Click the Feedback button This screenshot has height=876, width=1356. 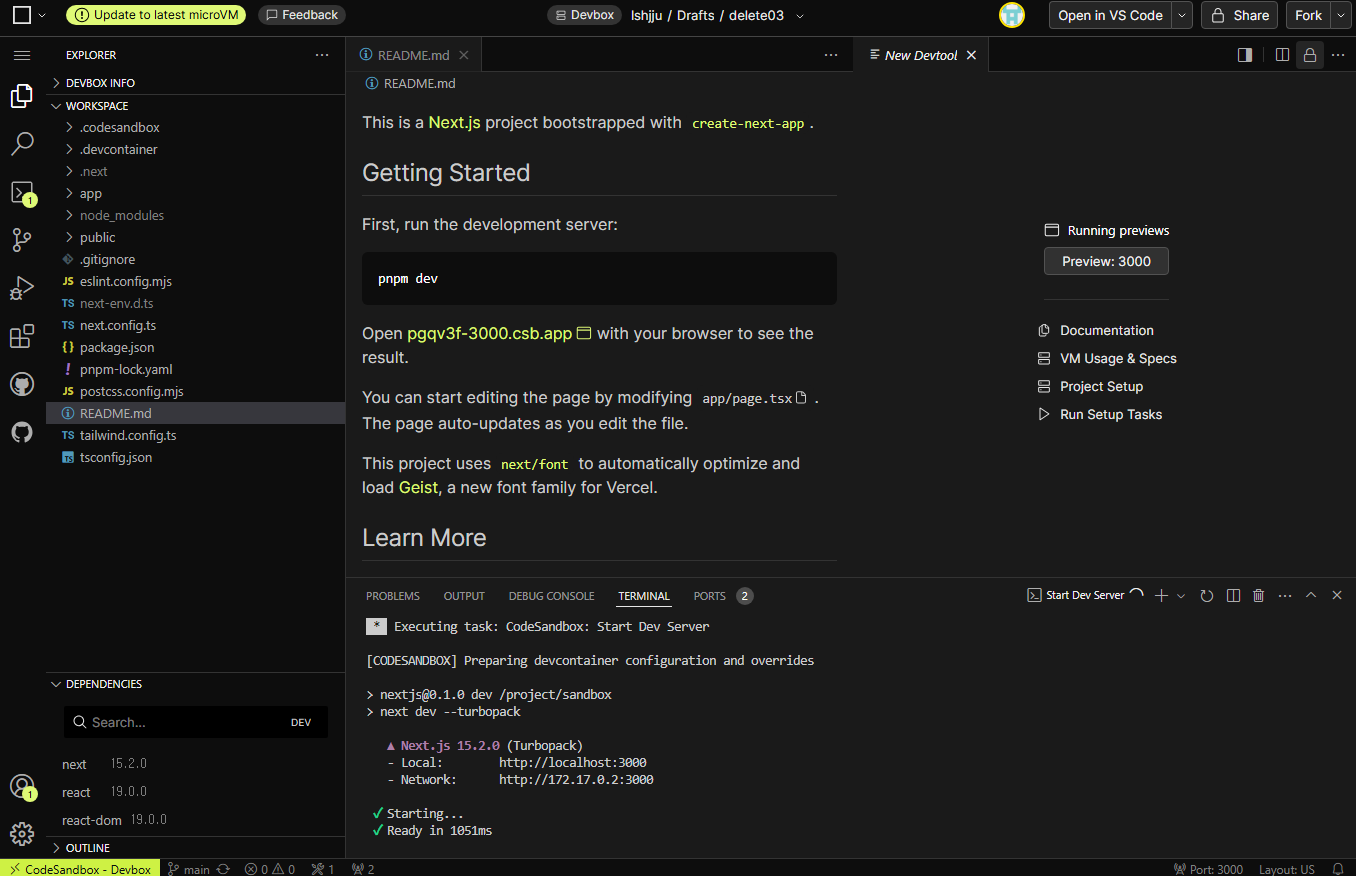click(302, 15)
